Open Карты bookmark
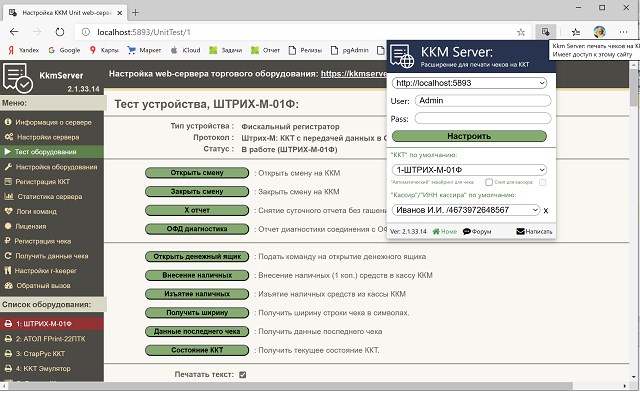The width and height of the screenshot is (640, 400). (x=104, y=50)
